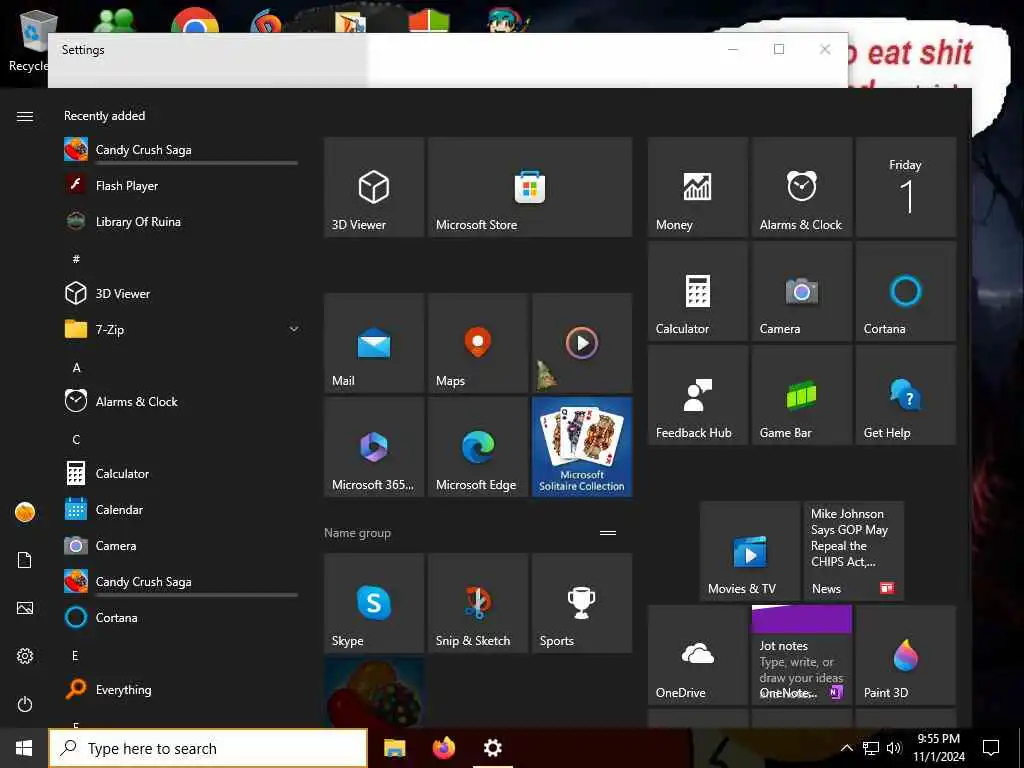Open the 3D Viewer tile
Viewport: 1024px width, 768px height.
[x=374, y=187]
